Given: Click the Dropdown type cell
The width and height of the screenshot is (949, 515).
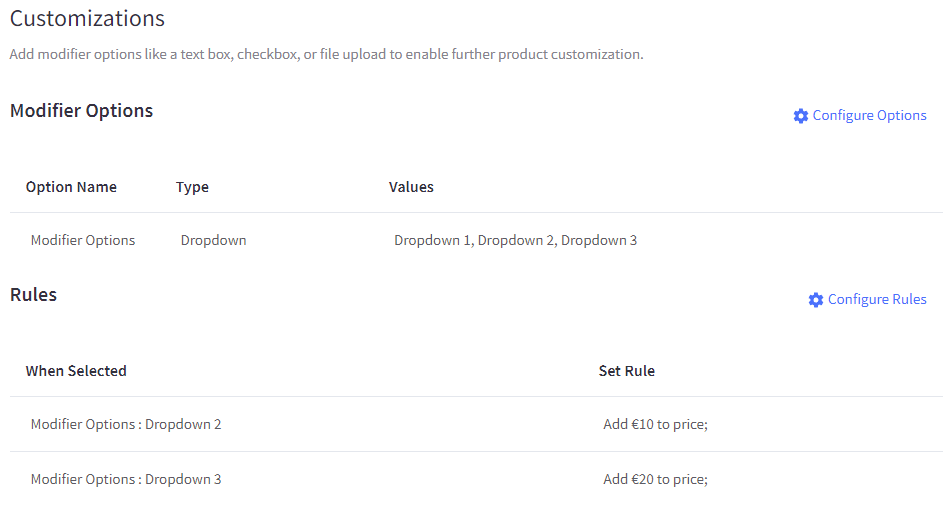Looking at the screenshot, I should (214, 240).
